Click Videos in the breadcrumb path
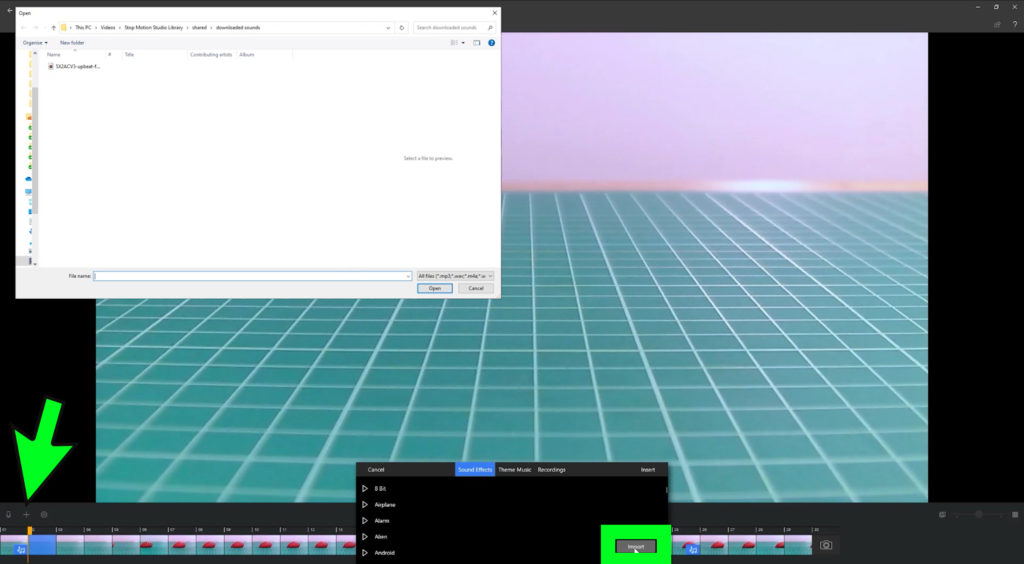The image size is (1024, 564). [108, 27]
